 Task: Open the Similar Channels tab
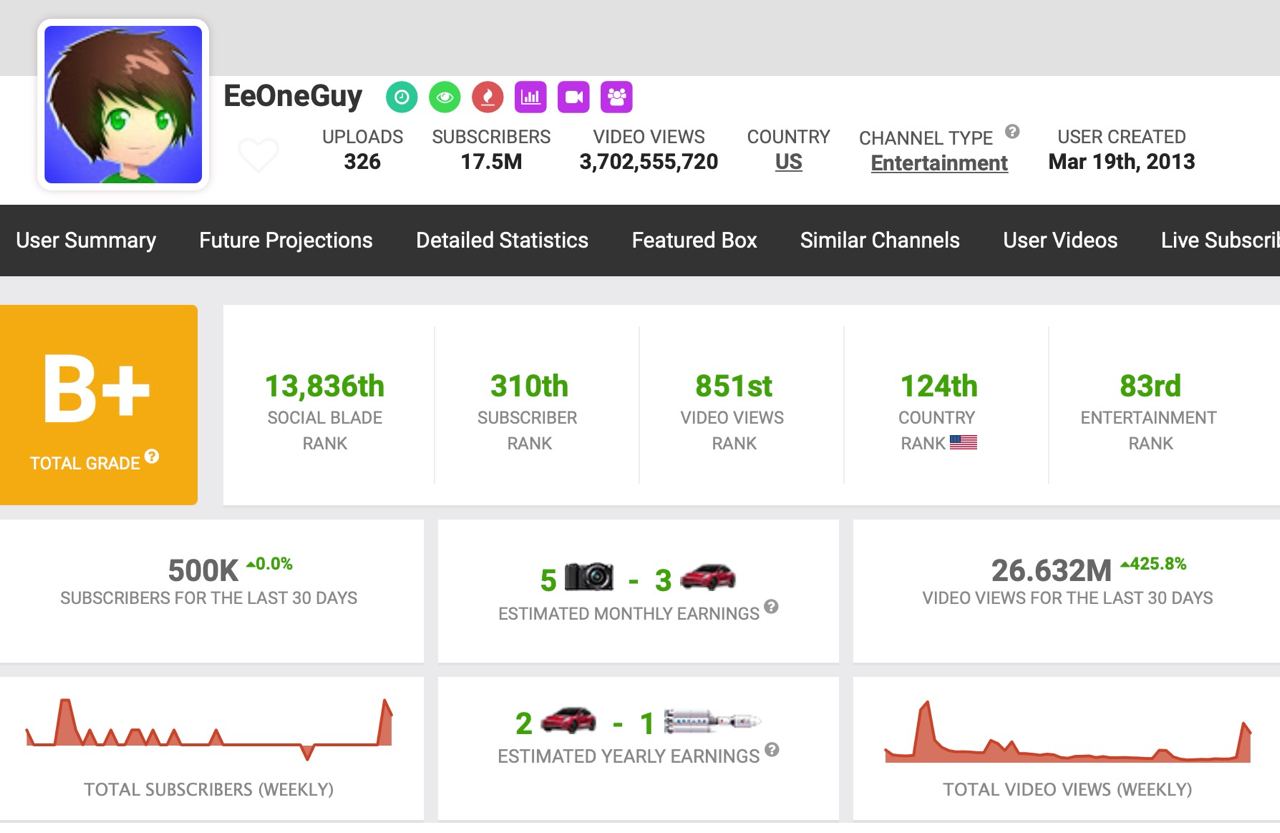pyautogui.click(x=880, y=240)
